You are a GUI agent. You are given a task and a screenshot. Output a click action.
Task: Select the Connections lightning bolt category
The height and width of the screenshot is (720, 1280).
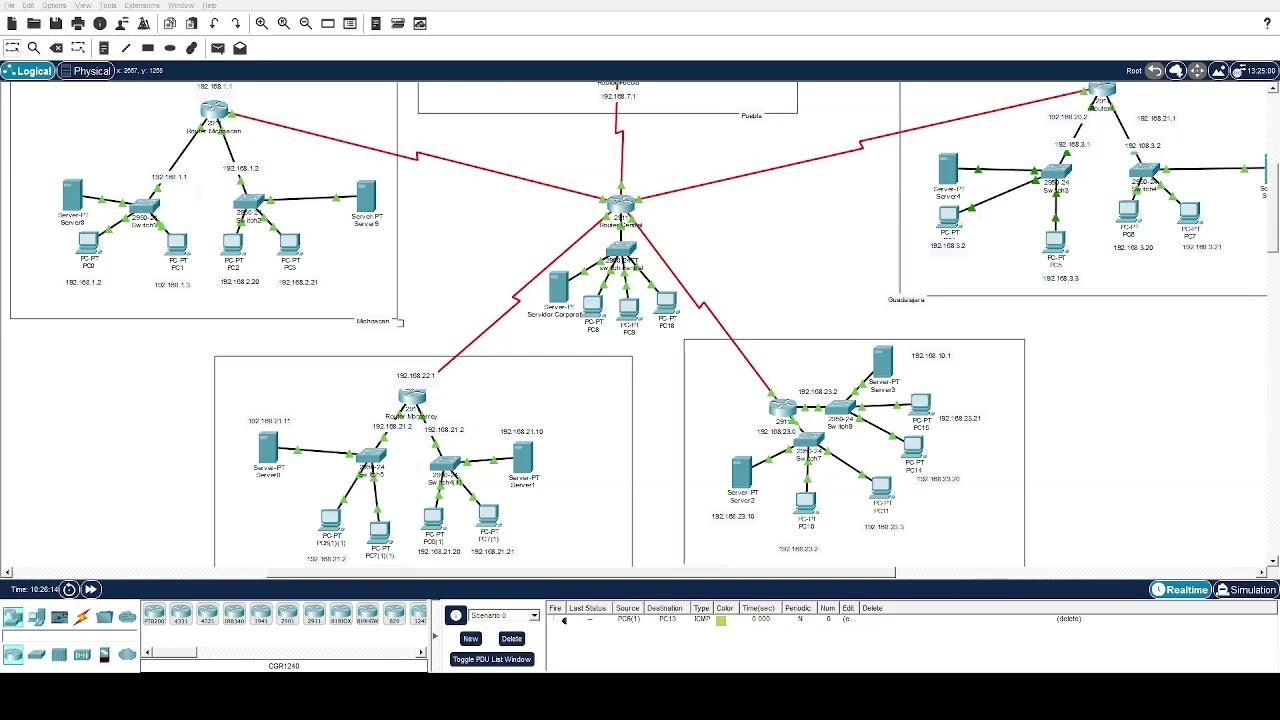tap(82, 617)
